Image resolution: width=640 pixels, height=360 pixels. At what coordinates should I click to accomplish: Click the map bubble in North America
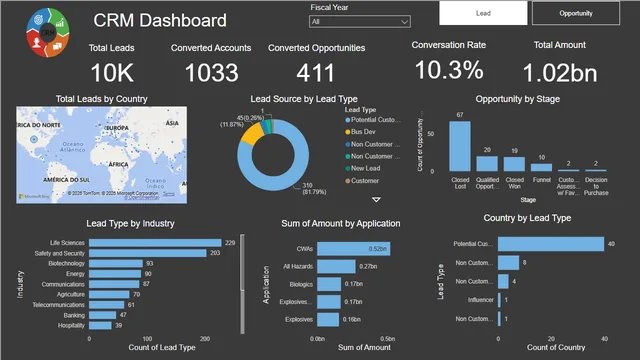pos(34,139)
